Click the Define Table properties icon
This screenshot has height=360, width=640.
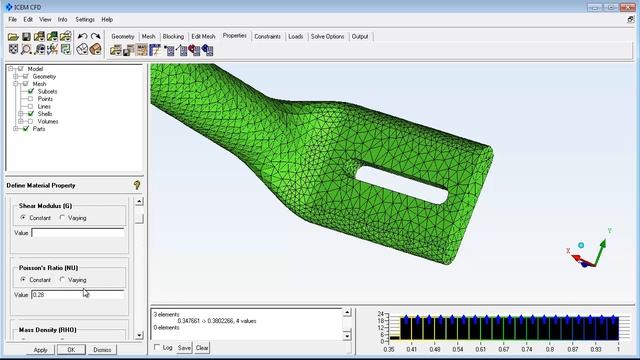tap(155, 50)
